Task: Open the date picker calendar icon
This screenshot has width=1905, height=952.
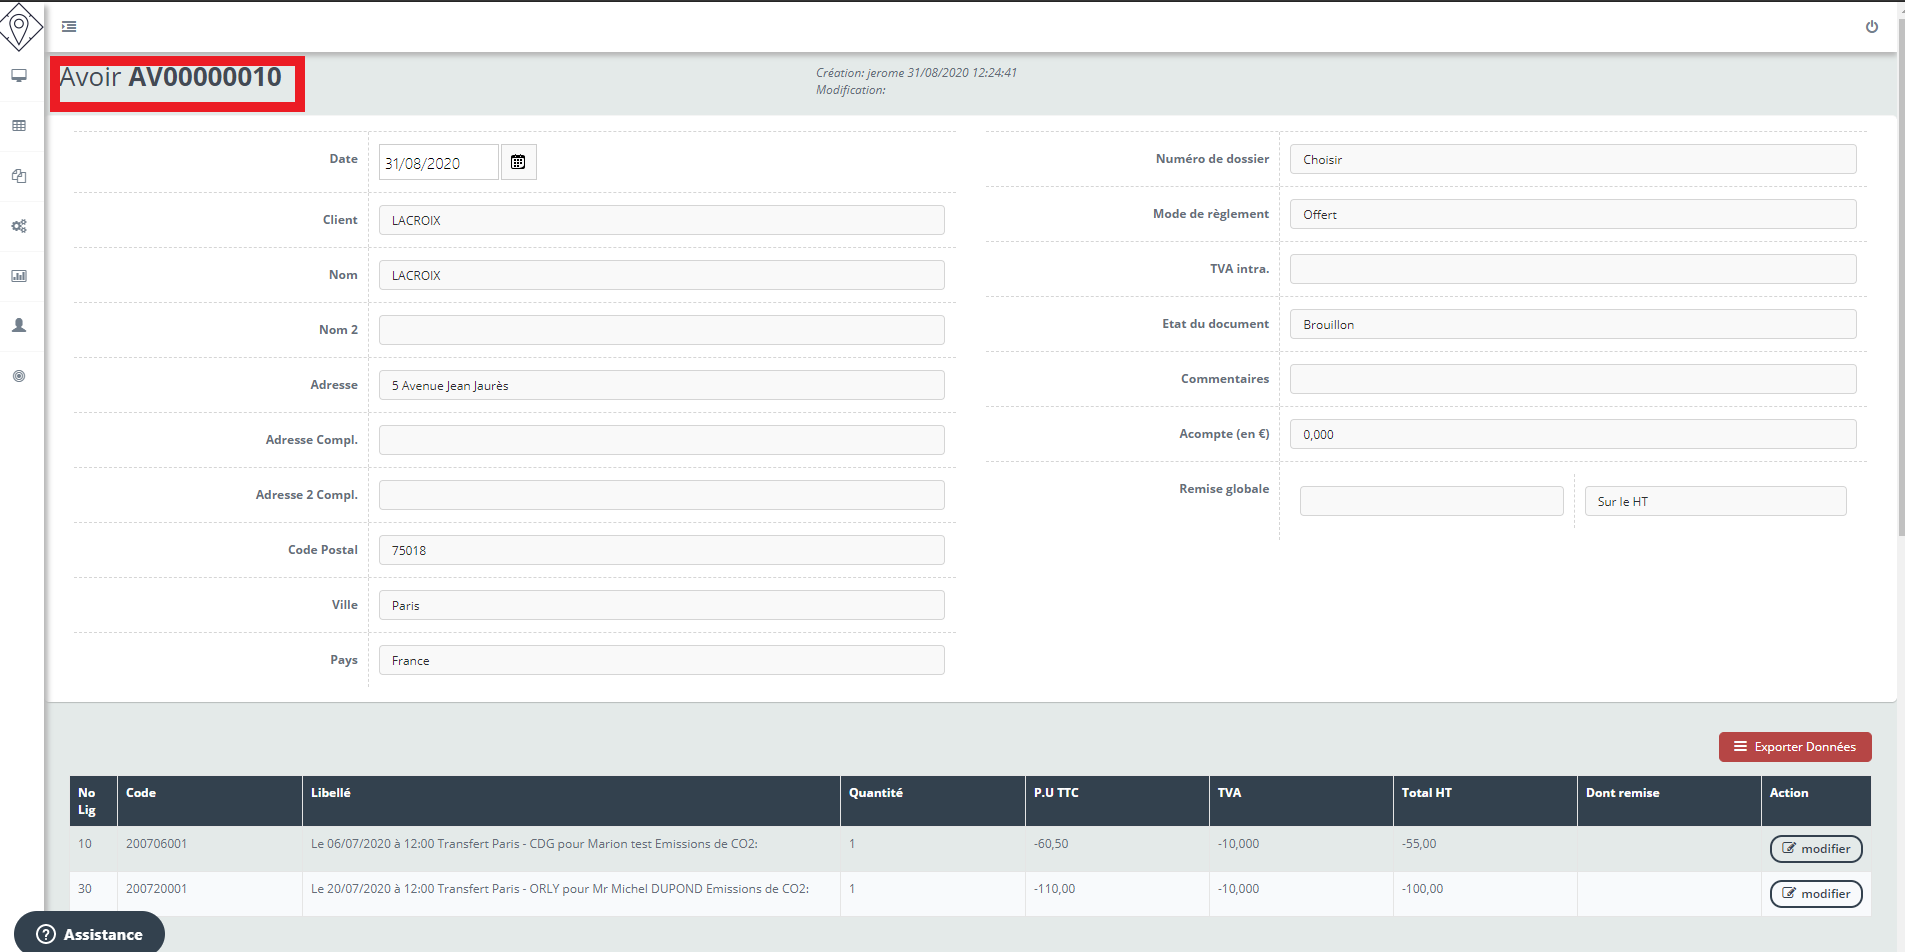Action: click(518, 162)
